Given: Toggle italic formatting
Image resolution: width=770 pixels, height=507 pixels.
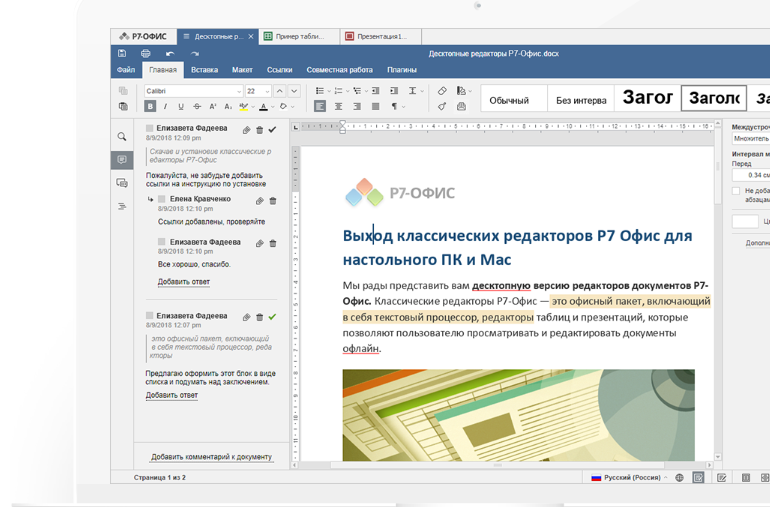Looking at the screenshot, I should [165, 106].
